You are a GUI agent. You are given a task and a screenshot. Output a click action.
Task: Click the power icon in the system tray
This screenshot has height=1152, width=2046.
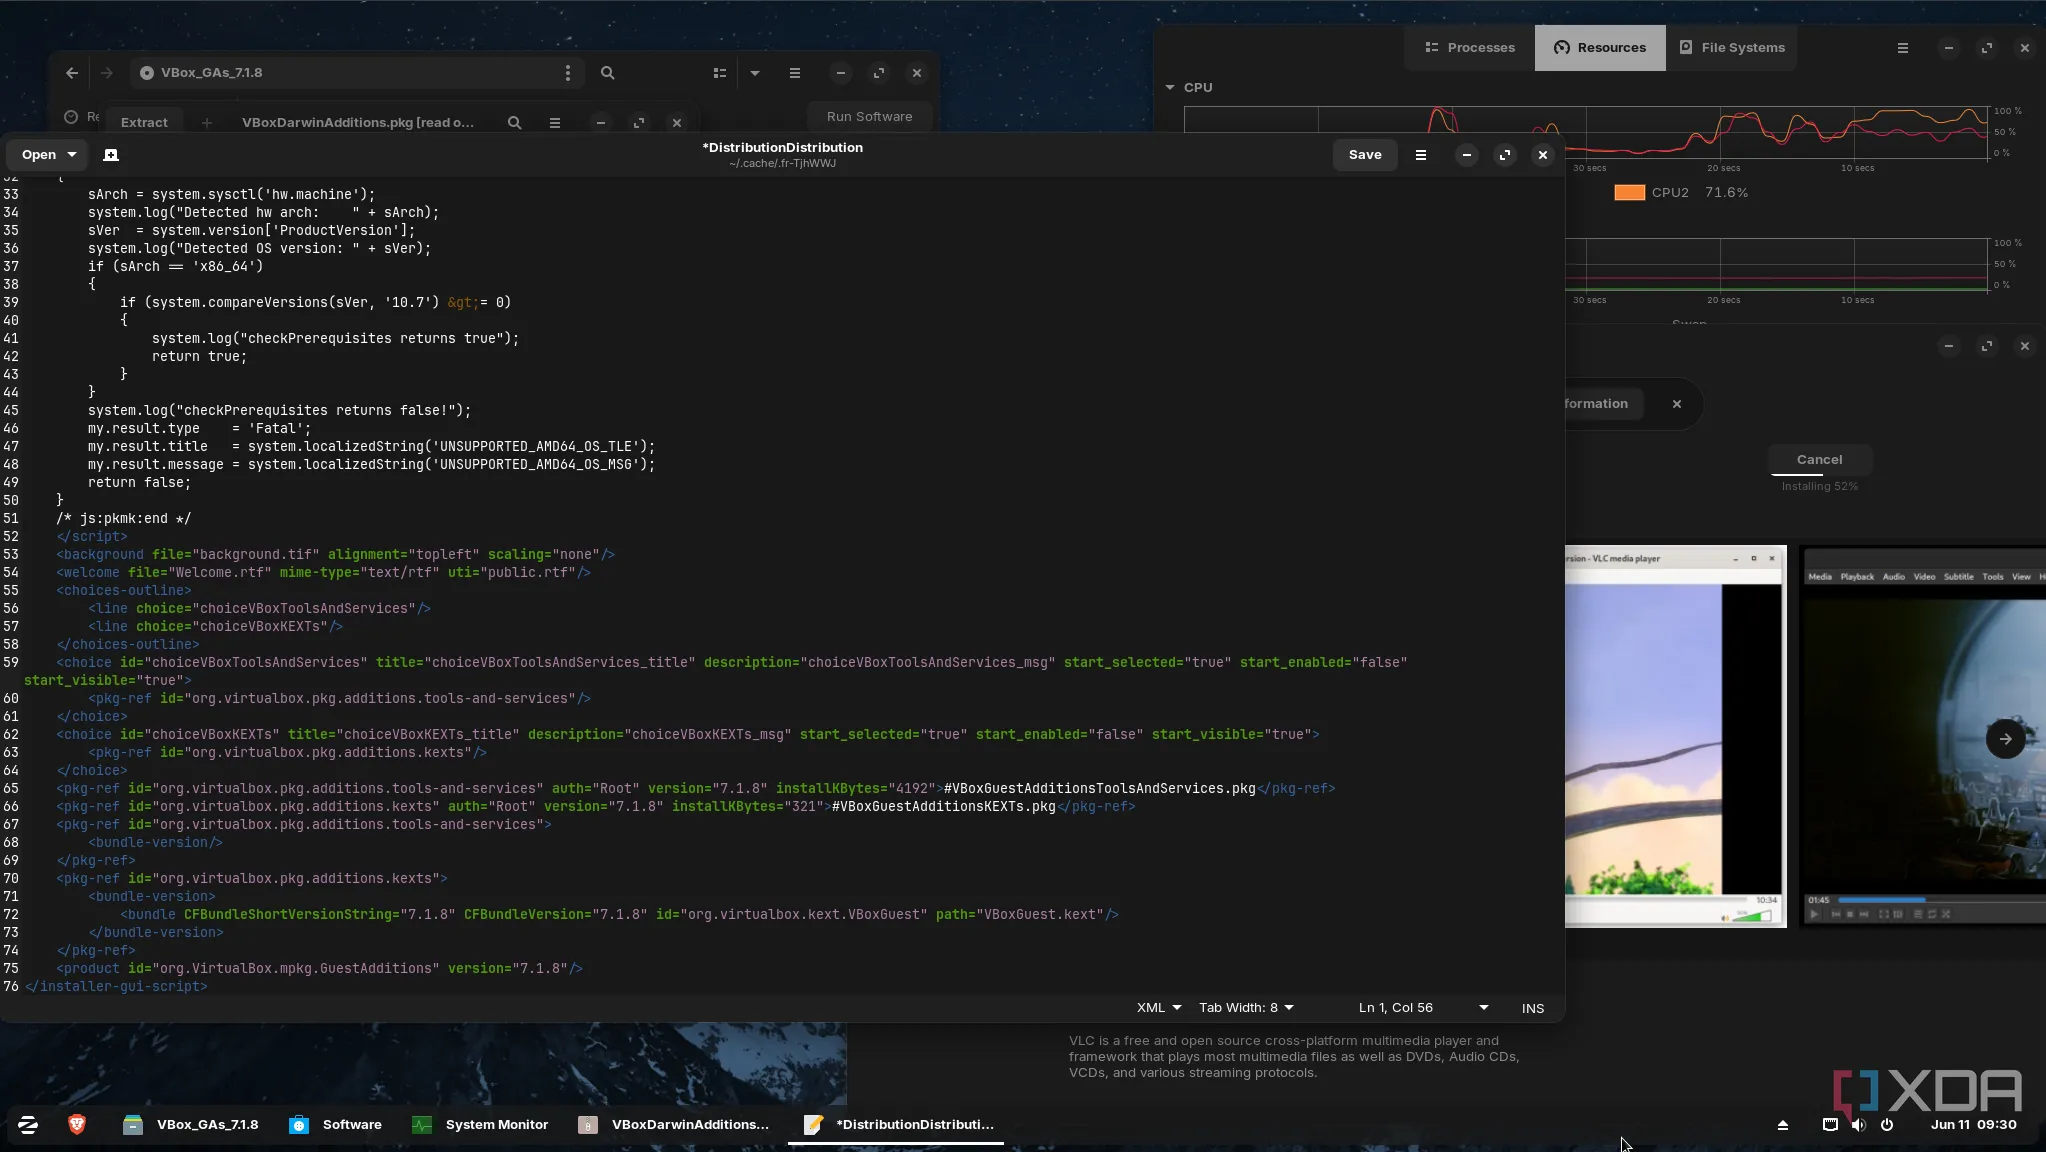point(1886,1125)
